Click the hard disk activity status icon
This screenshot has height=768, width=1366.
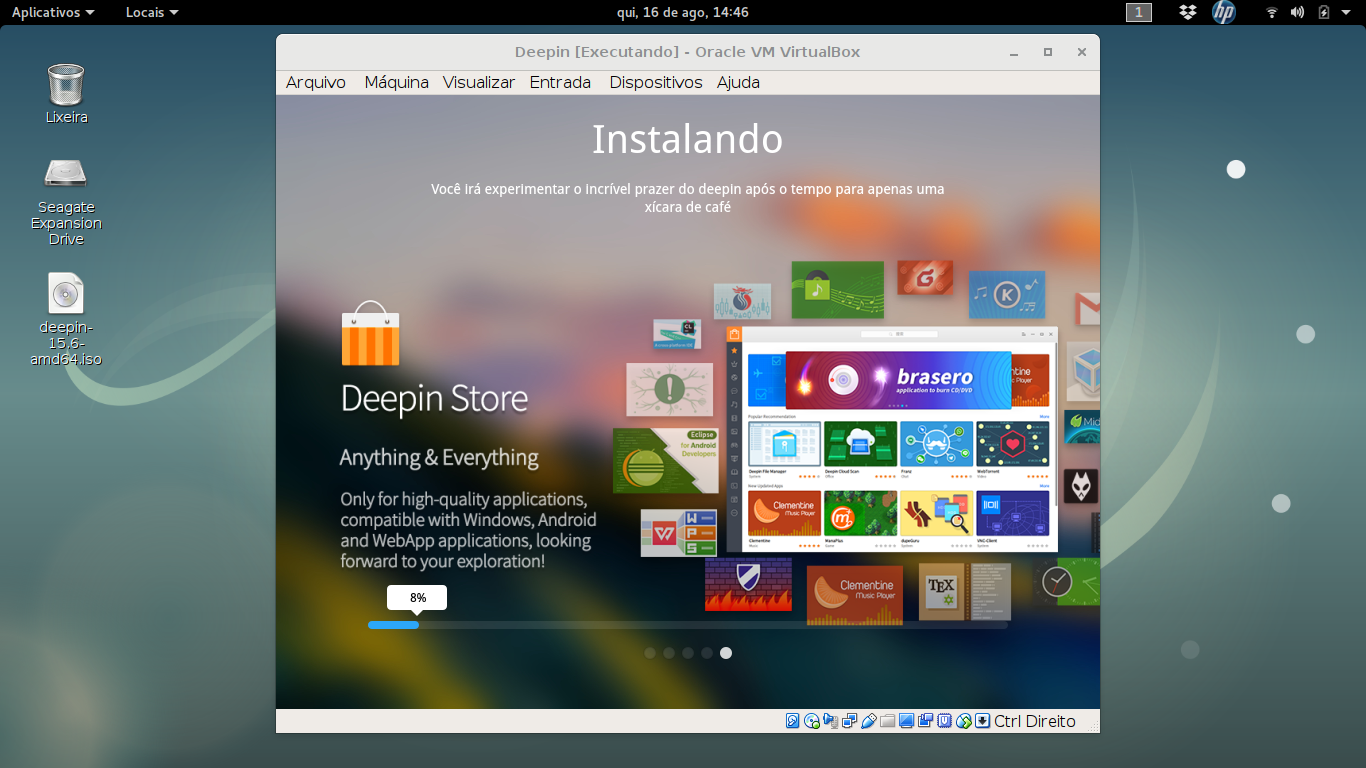click(x=792, y=721)
